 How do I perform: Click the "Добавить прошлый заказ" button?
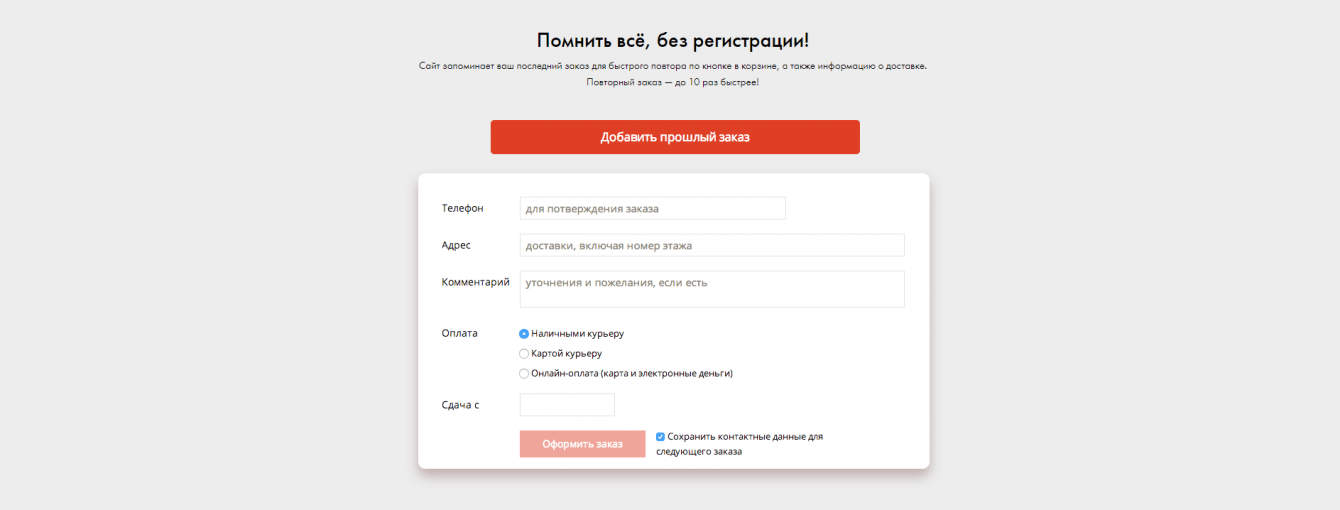(674, 137)
